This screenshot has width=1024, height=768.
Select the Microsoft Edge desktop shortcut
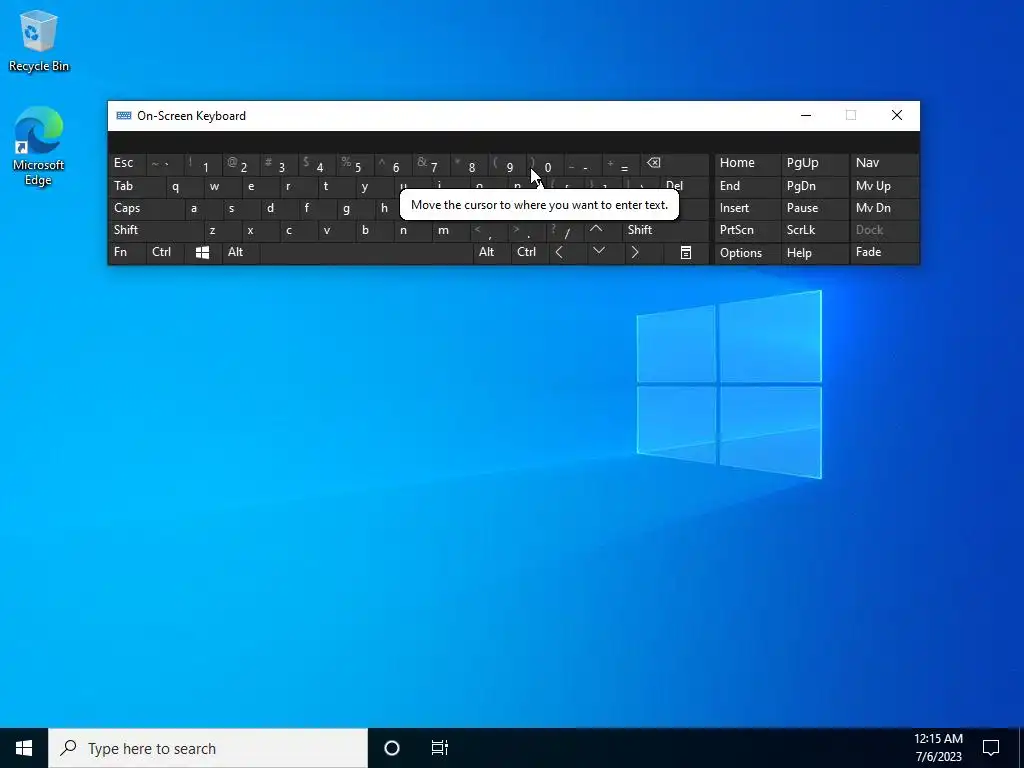point(39,146)
